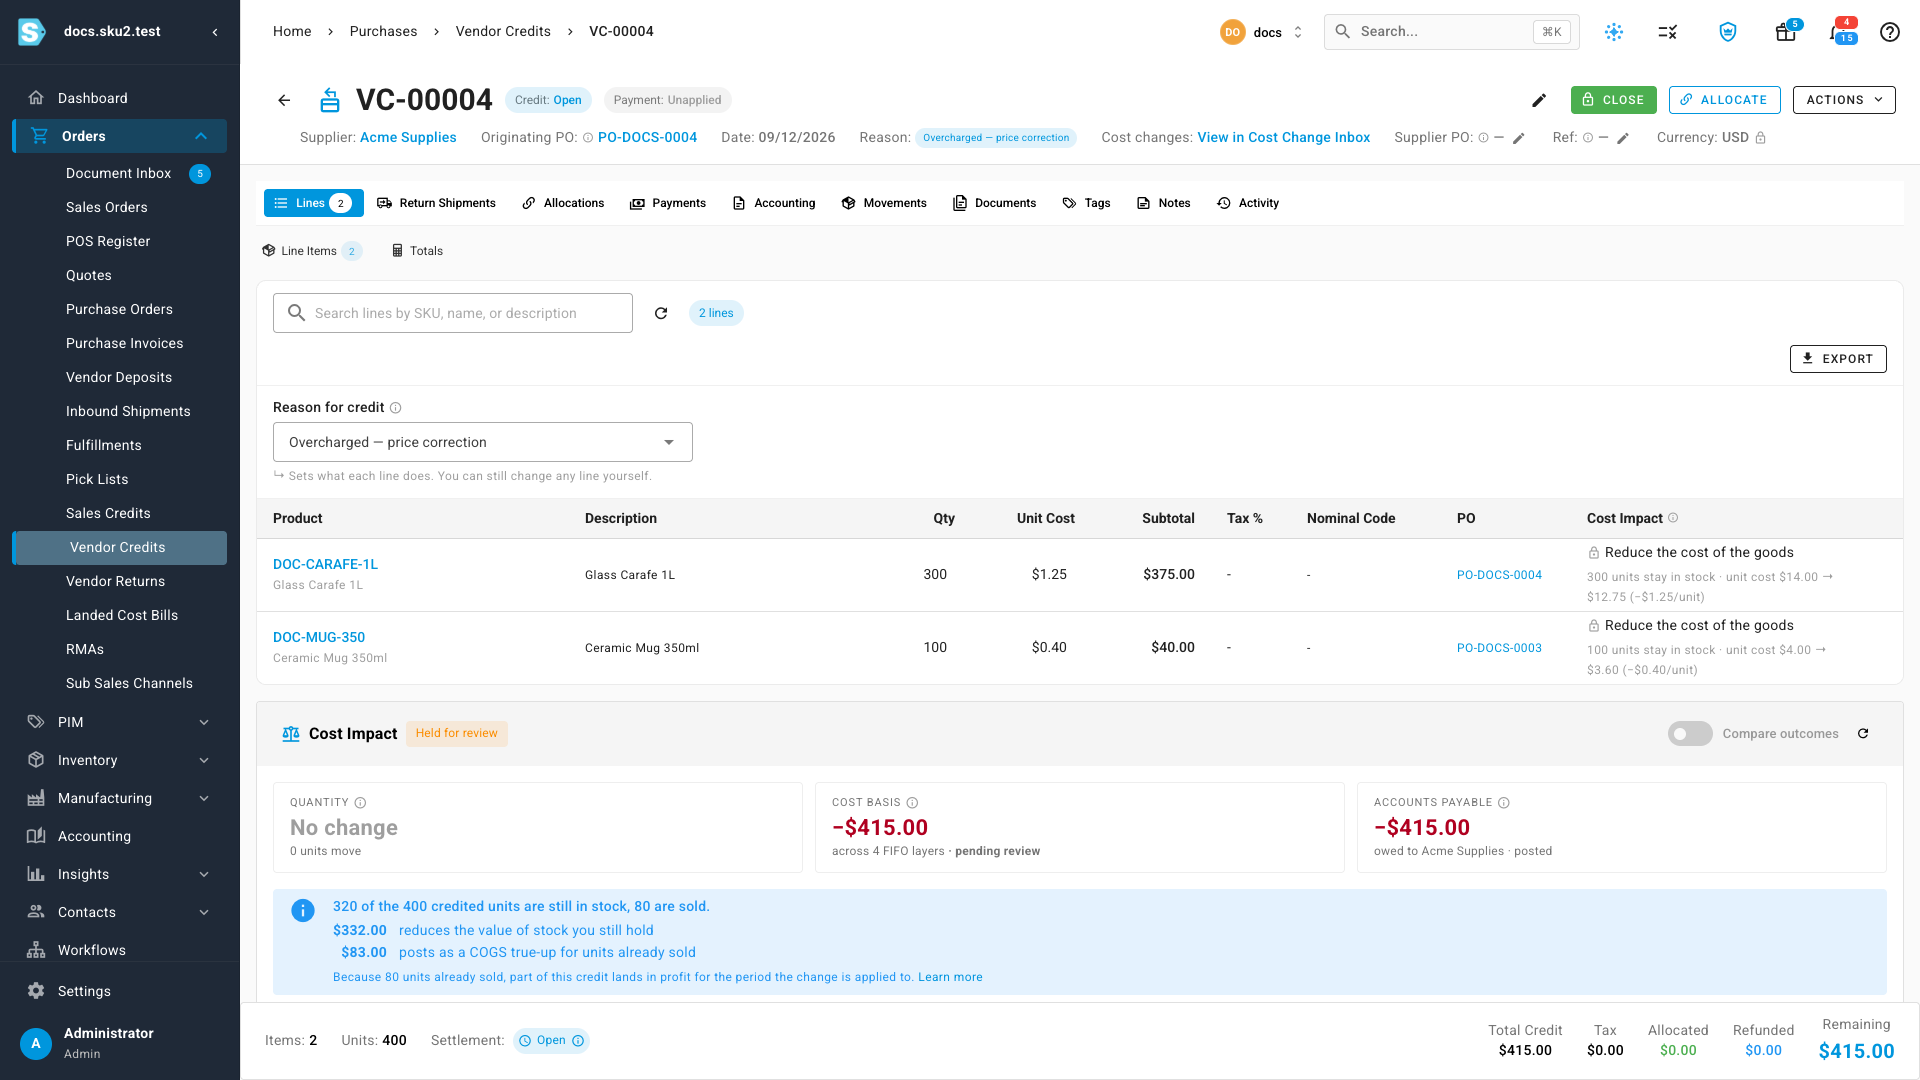This screenshot has width=1920, height=1080.
Task: Click info icon next to Cost Impact column header
Action: pyautogui.click(x=1673, y=518)
